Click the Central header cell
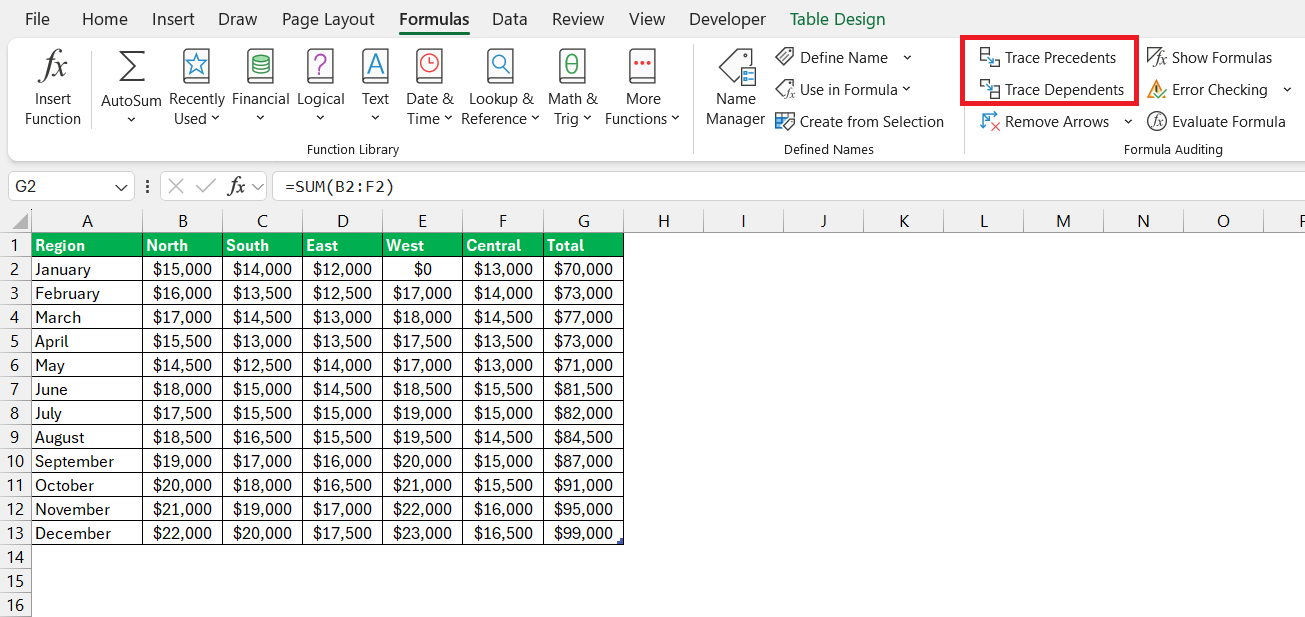Viewport: 1305px width, 617px height. pyautogui.click(x=503, y=245)
